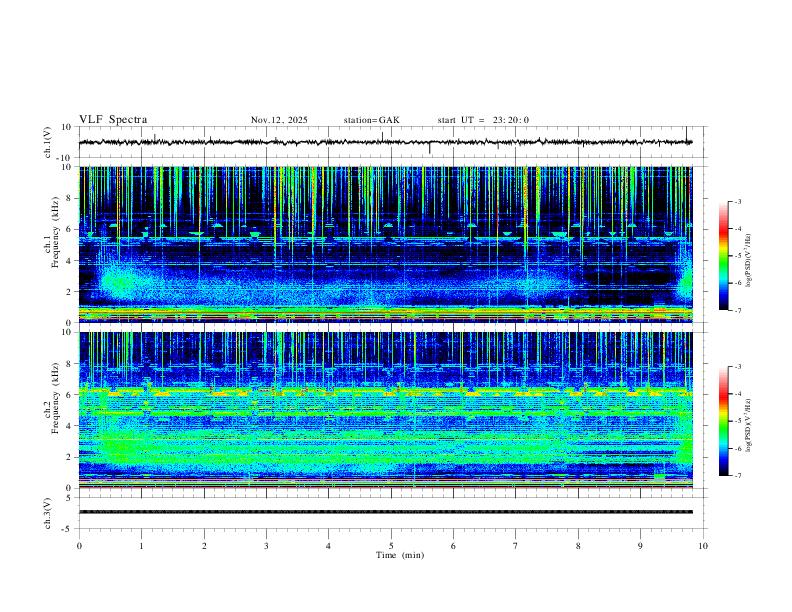
Task: Click the ch.3 flat black signal band
Action: [385, 512]
